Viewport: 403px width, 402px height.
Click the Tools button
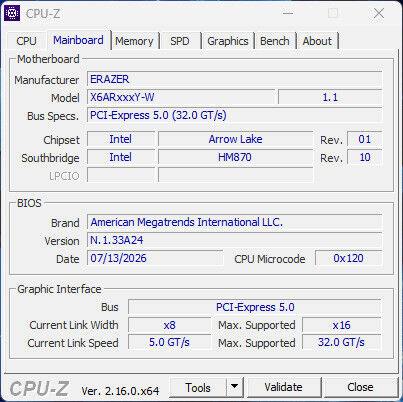tap(198, 387)
